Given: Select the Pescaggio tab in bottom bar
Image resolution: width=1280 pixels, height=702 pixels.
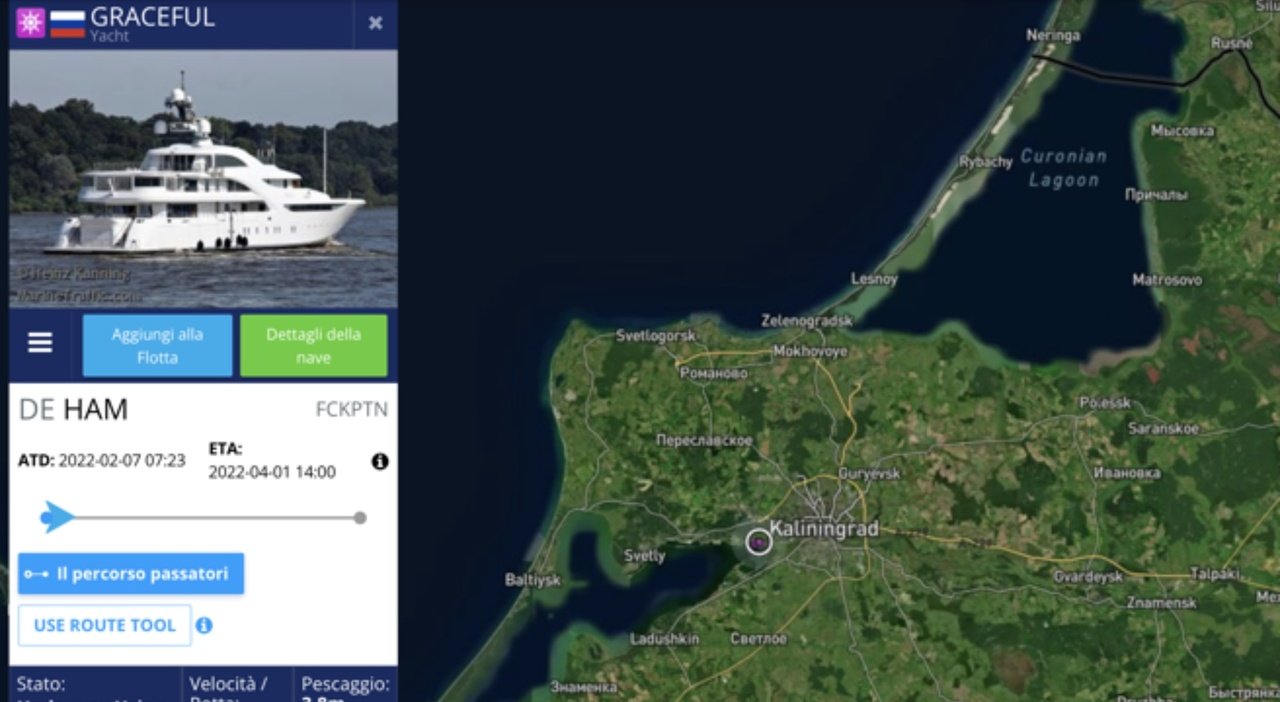Looking at the screenshot, I should 346,686.
